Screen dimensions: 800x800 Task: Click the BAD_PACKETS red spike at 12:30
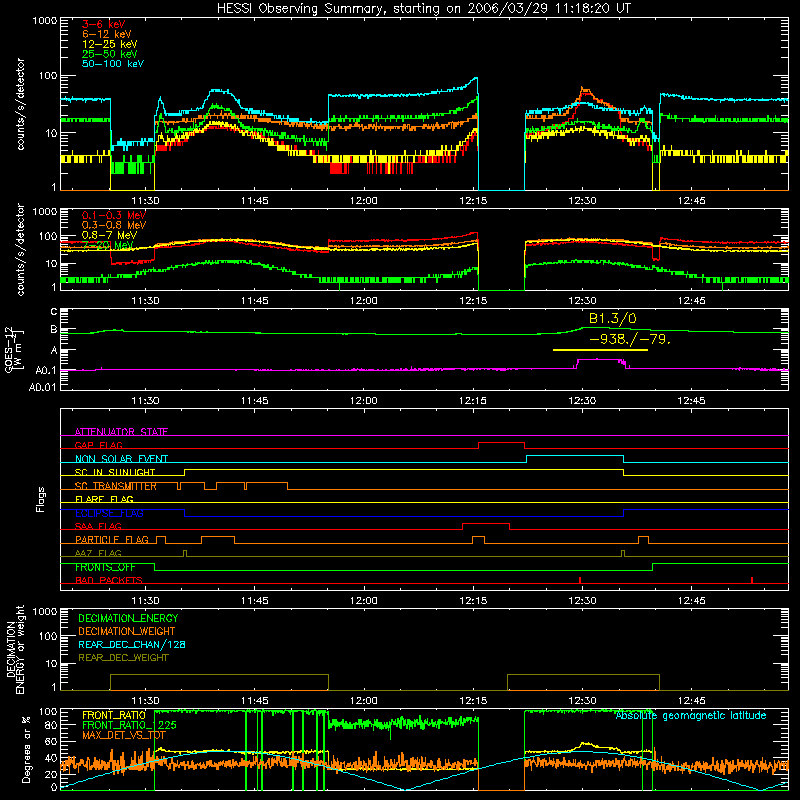[581, 580]
